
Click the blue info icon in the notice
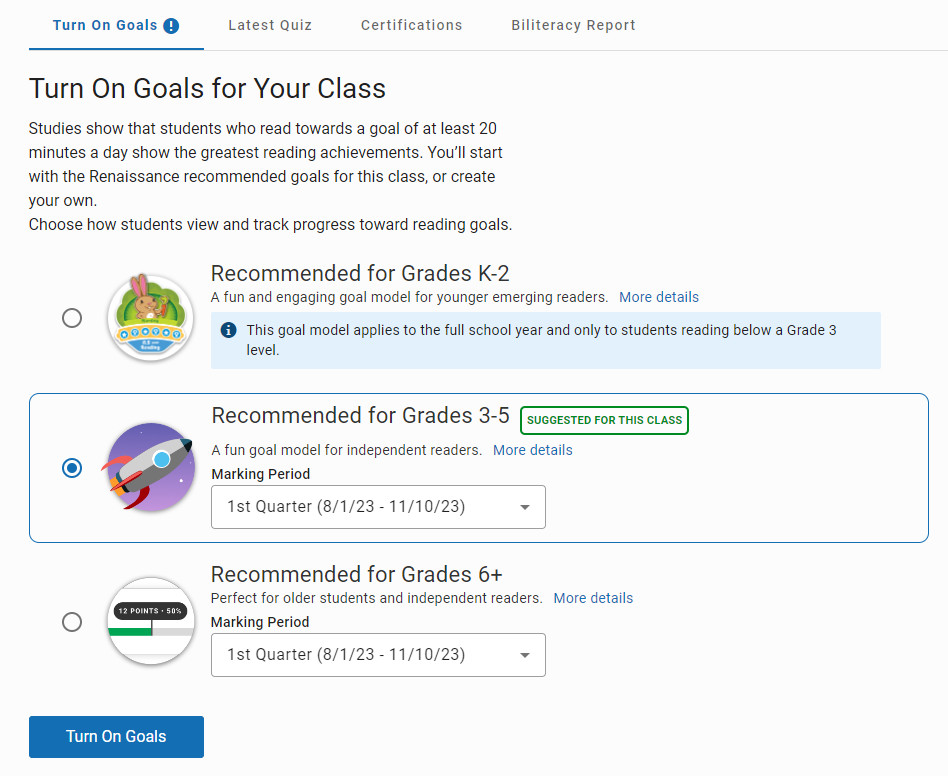(x=229, y=330)
